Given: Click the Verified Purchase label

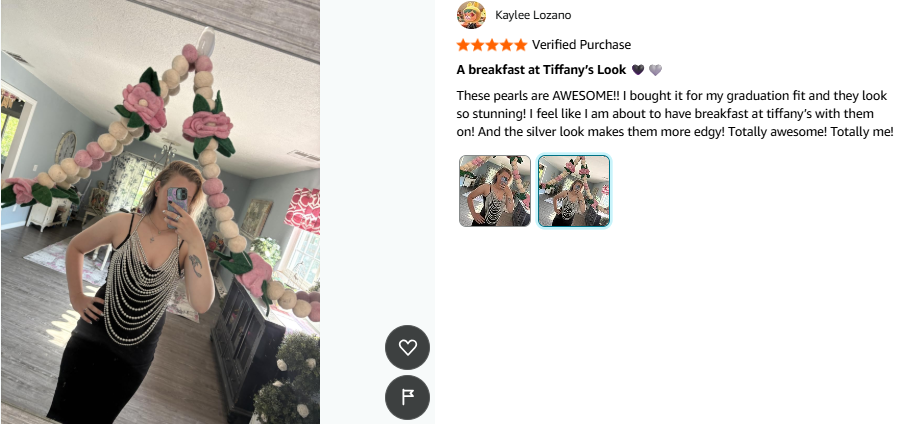Looking at the screenshot, I should [x=581, y=45].
